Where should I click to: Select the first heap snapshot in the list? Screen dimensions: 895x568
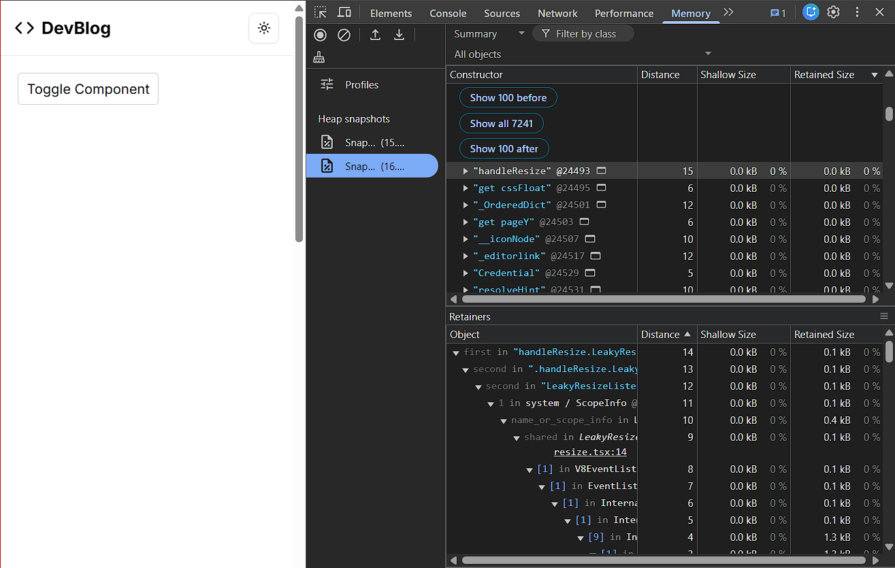point(372,142)
